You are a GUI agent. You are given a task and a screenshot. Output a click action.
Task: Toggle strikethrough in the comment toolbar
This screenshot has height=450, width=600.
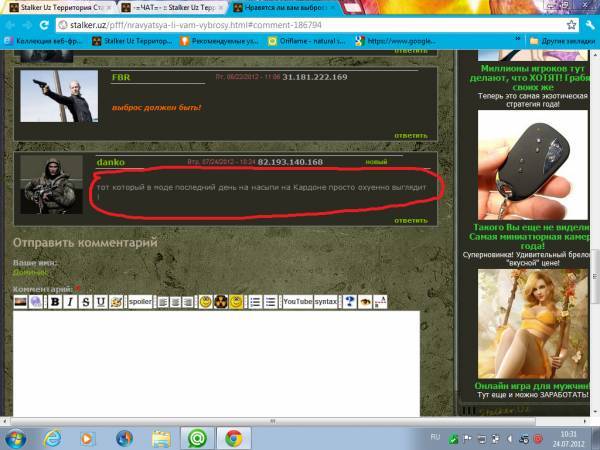pos(86,302)
